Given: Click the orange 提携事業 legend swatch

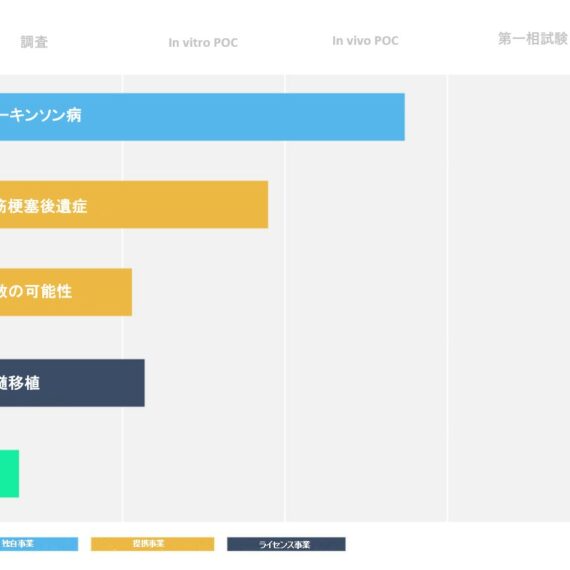Looking at the screenshot, I should (152, 544).
